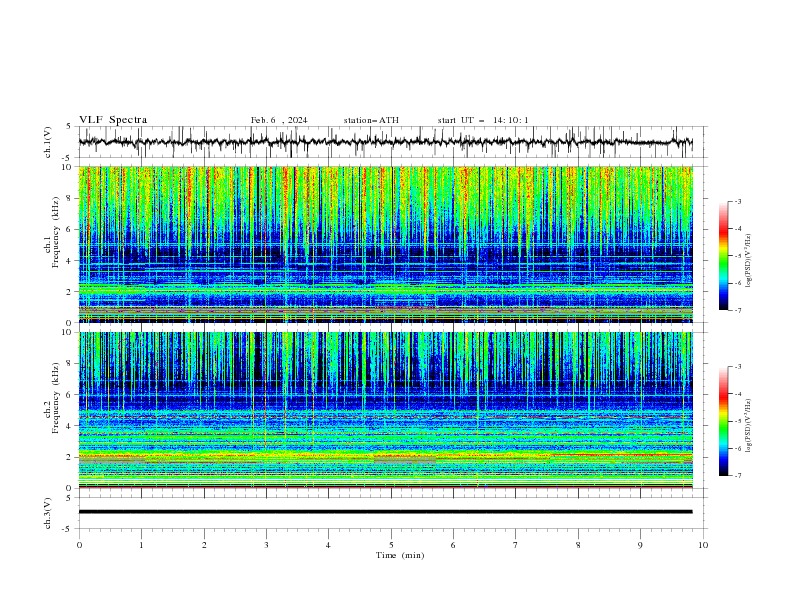Click the "-3" label on ch.1 color bar
The height and width of the screenshot is (612, 792).
(x=737, y=201)
